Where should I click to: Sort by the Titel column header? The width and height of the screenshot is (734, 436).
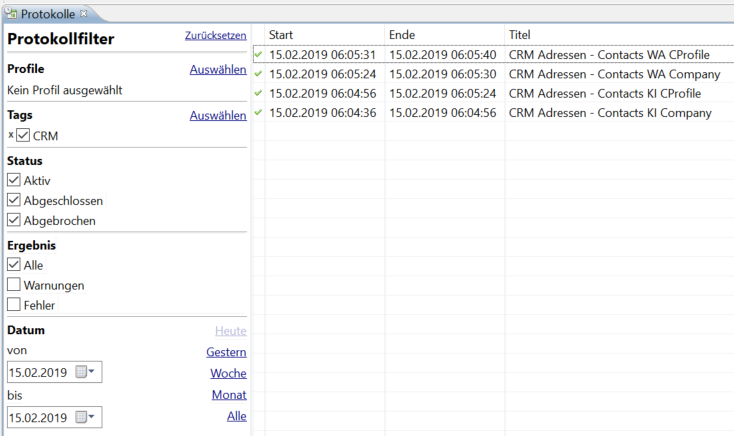(x=619, y=35)
